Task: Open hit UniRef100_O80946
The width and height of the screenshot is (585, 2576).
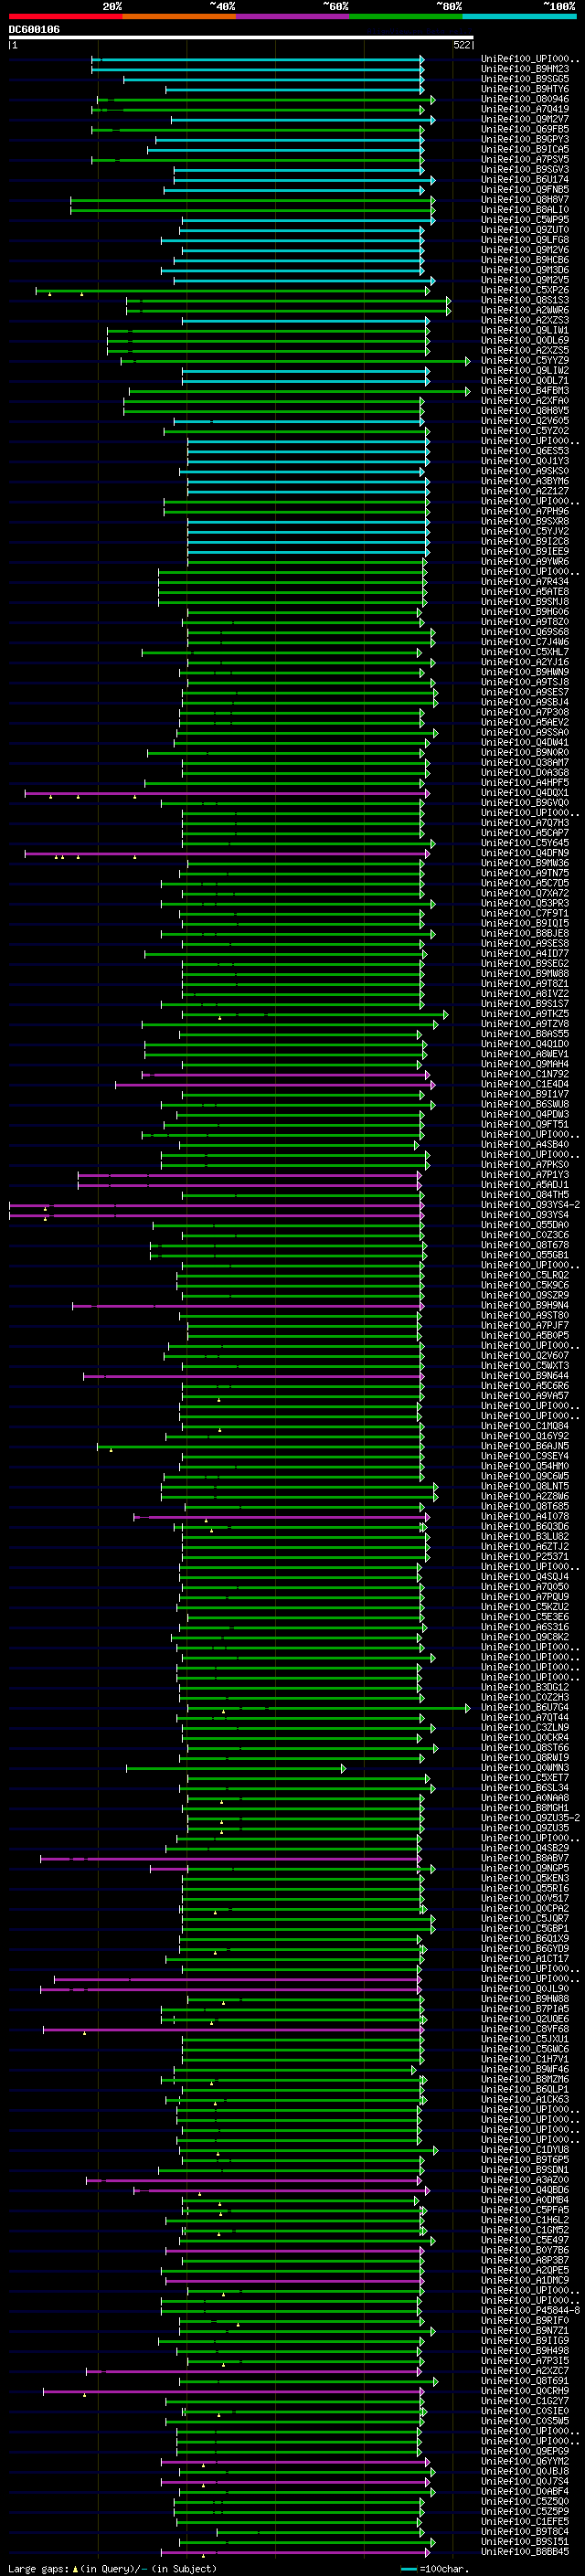Action: 525,99
